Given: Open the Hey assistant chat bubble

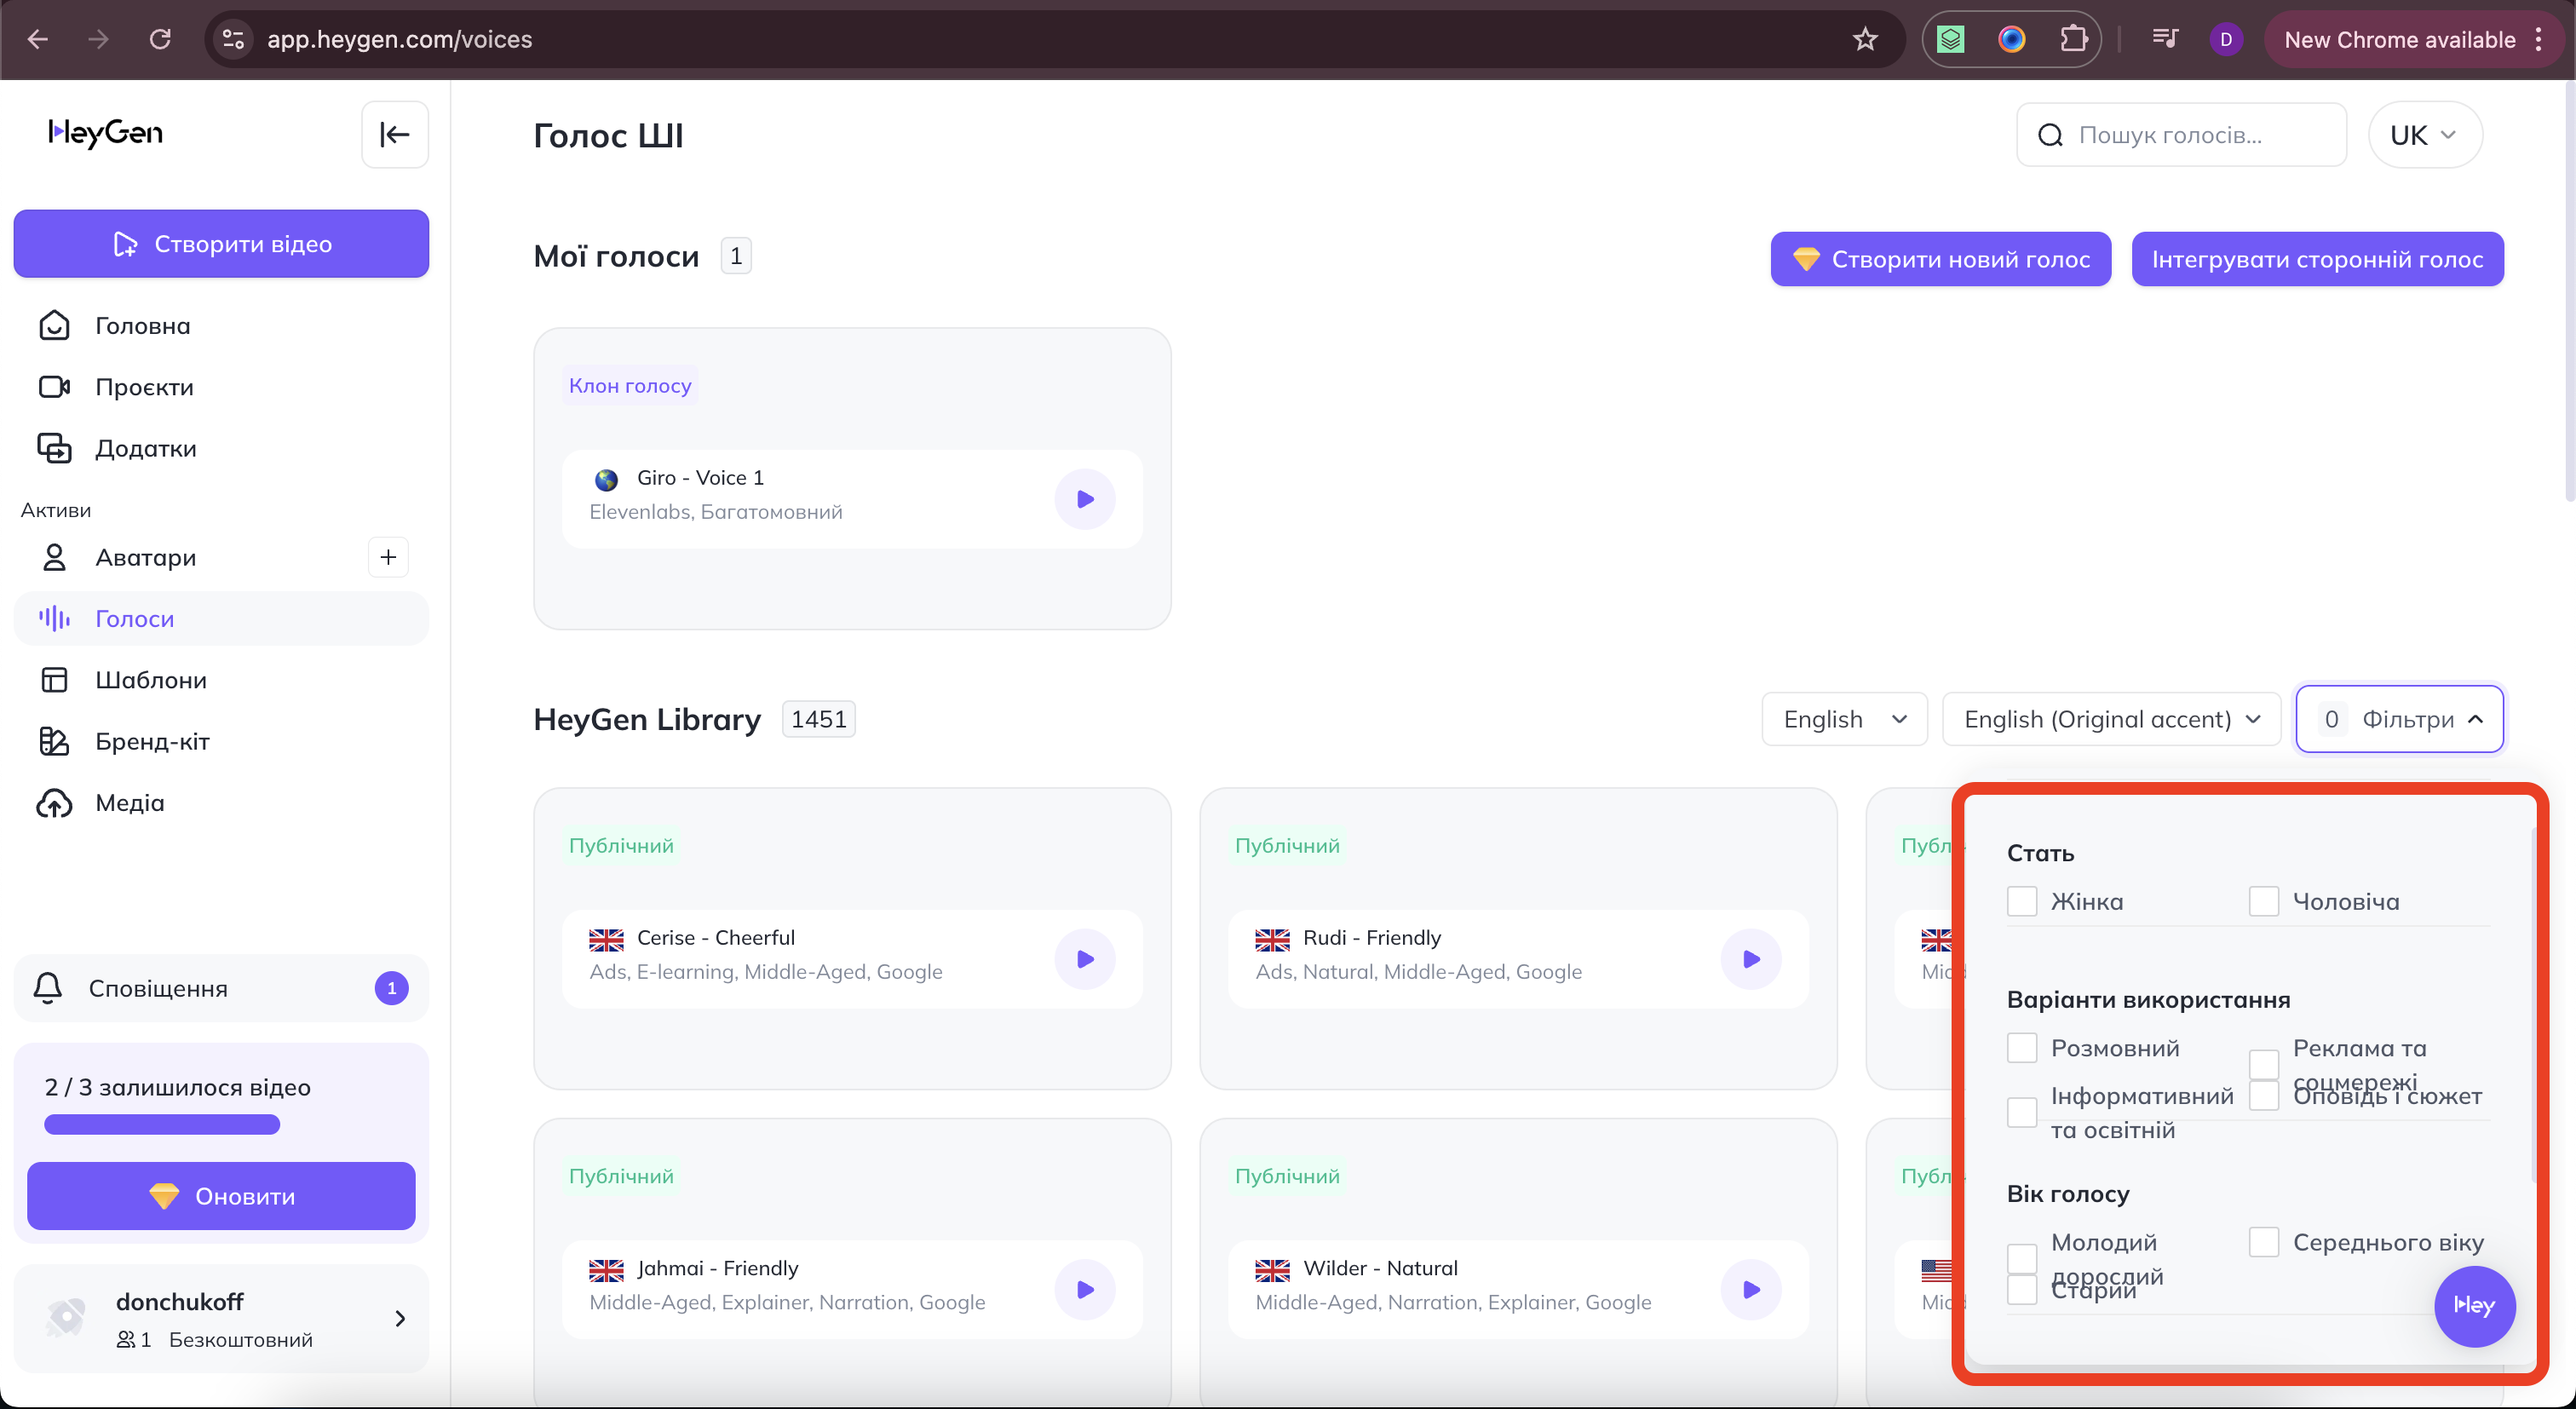Looking at the screenshot, I should (2474, 1306).
